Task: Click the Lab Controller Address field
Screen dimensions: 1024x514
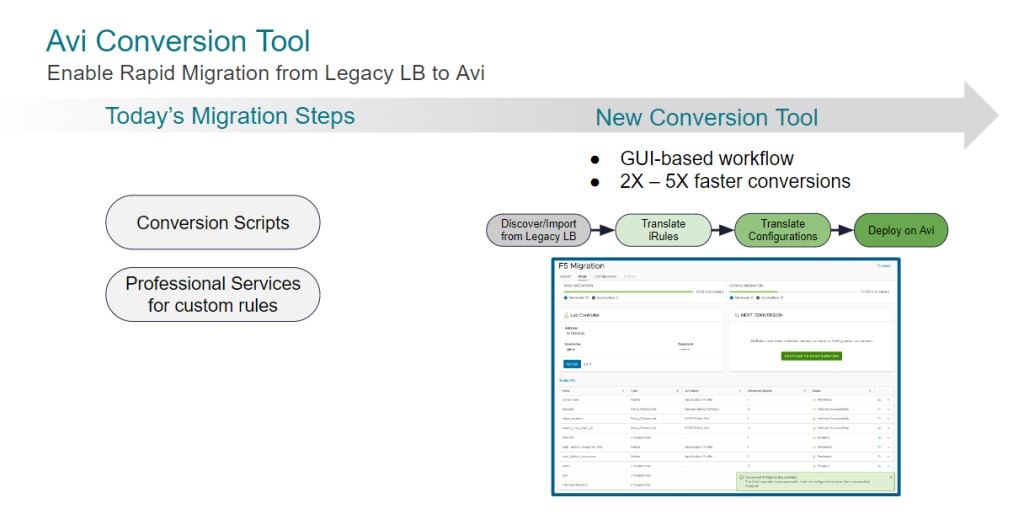Action: [575, 330]
